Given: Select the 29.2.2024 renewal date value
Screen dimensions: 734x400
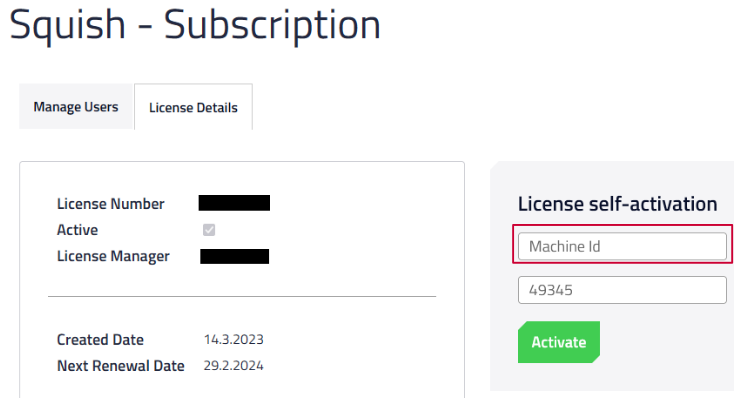Looking at the screenshot, I should coord(233,366).
